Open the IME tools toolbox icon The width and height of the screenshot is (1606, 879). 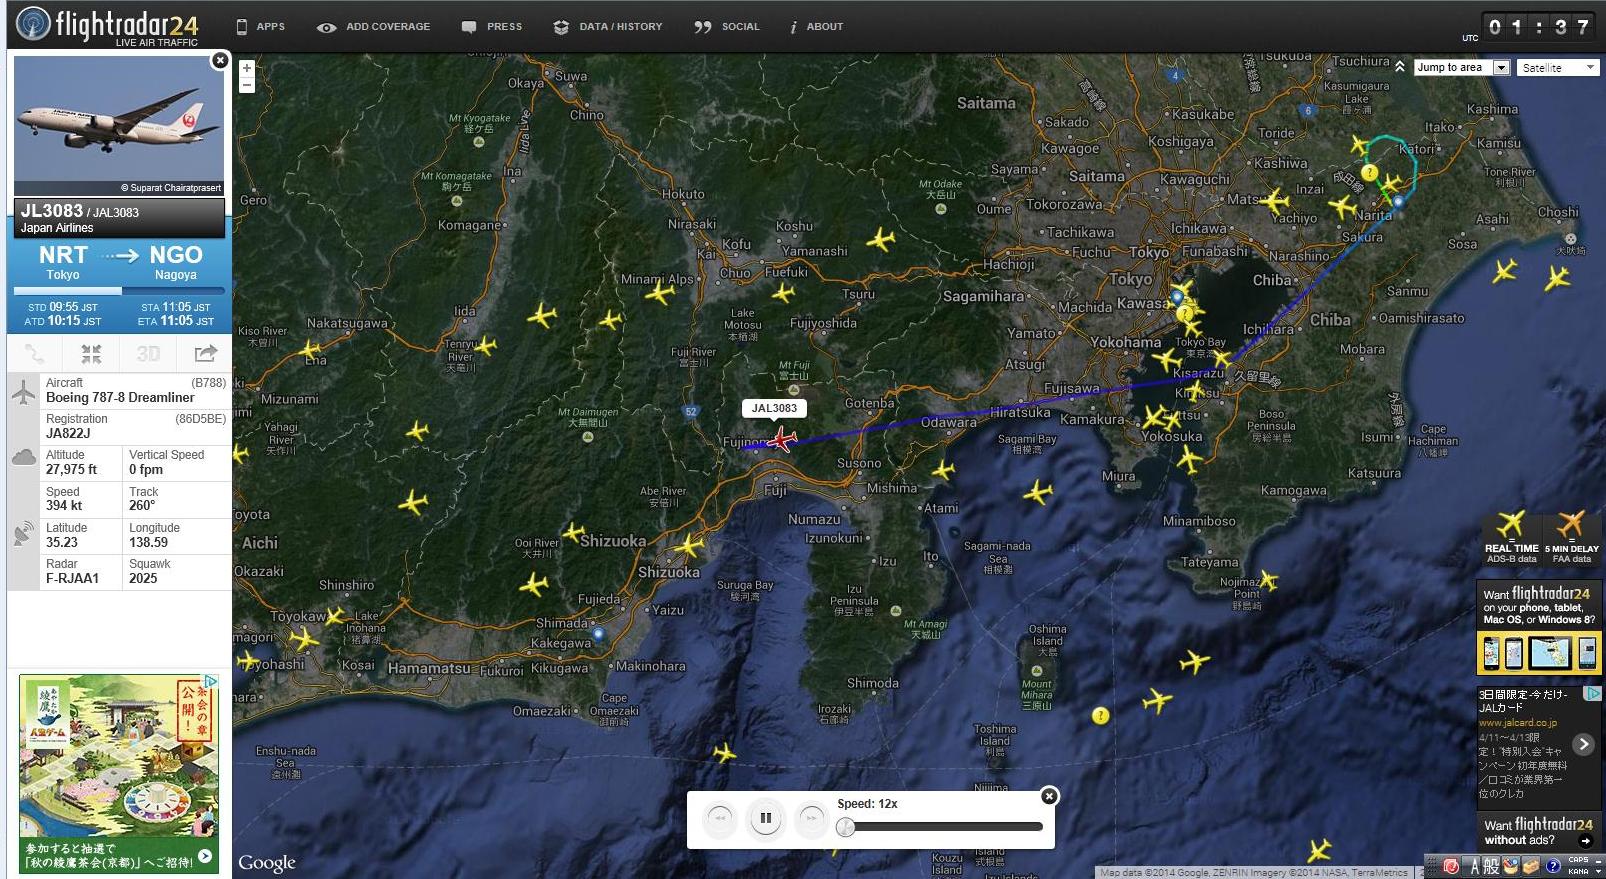(1531, 867)
